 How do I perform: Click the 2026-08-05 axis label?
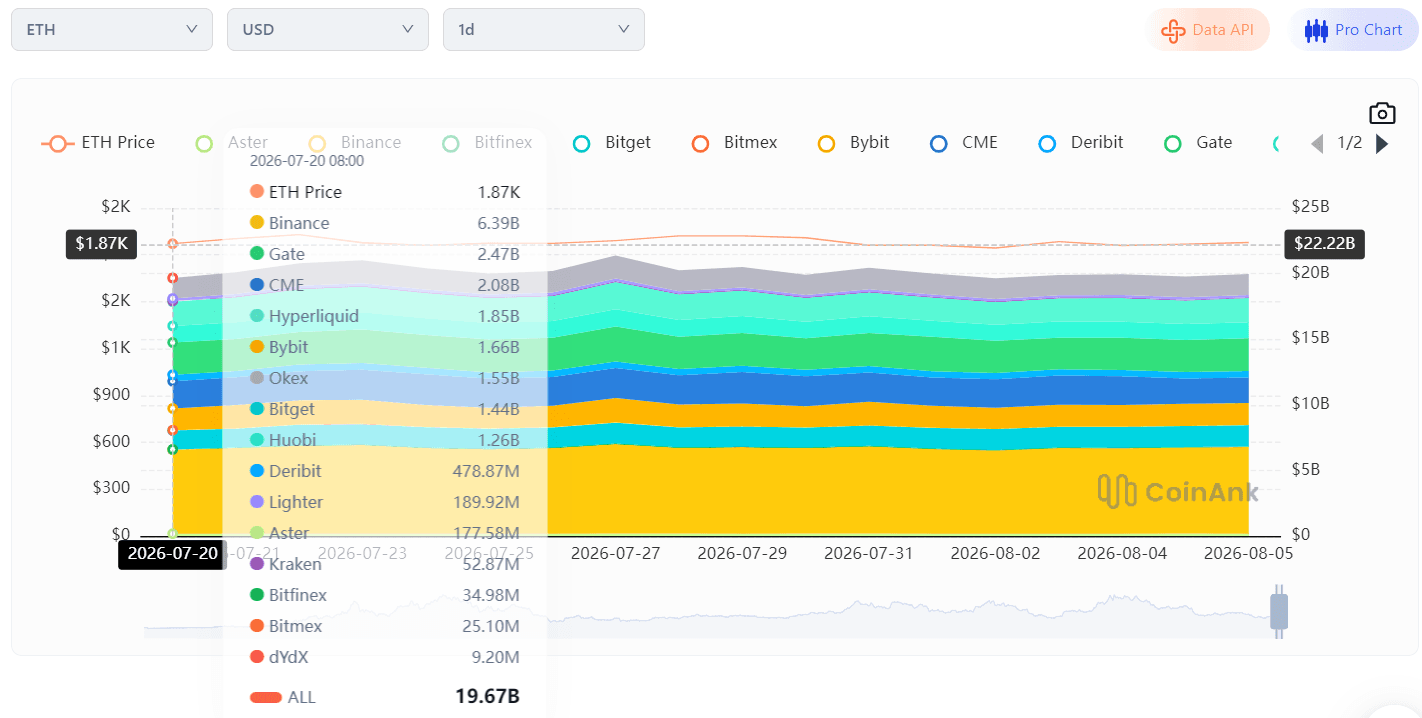(1248, 553)
